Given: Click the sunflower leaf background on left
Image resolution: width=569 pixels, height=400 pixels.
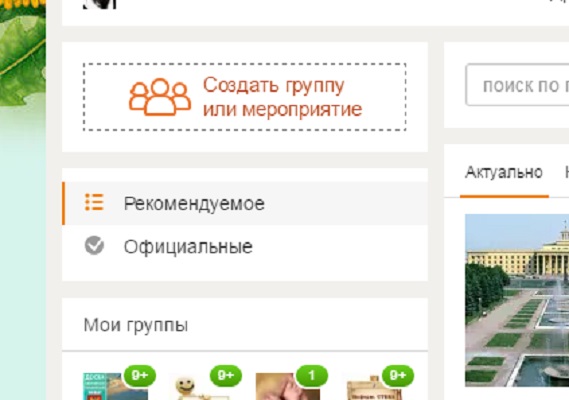Looking at the screenshot, I should 22,54.
